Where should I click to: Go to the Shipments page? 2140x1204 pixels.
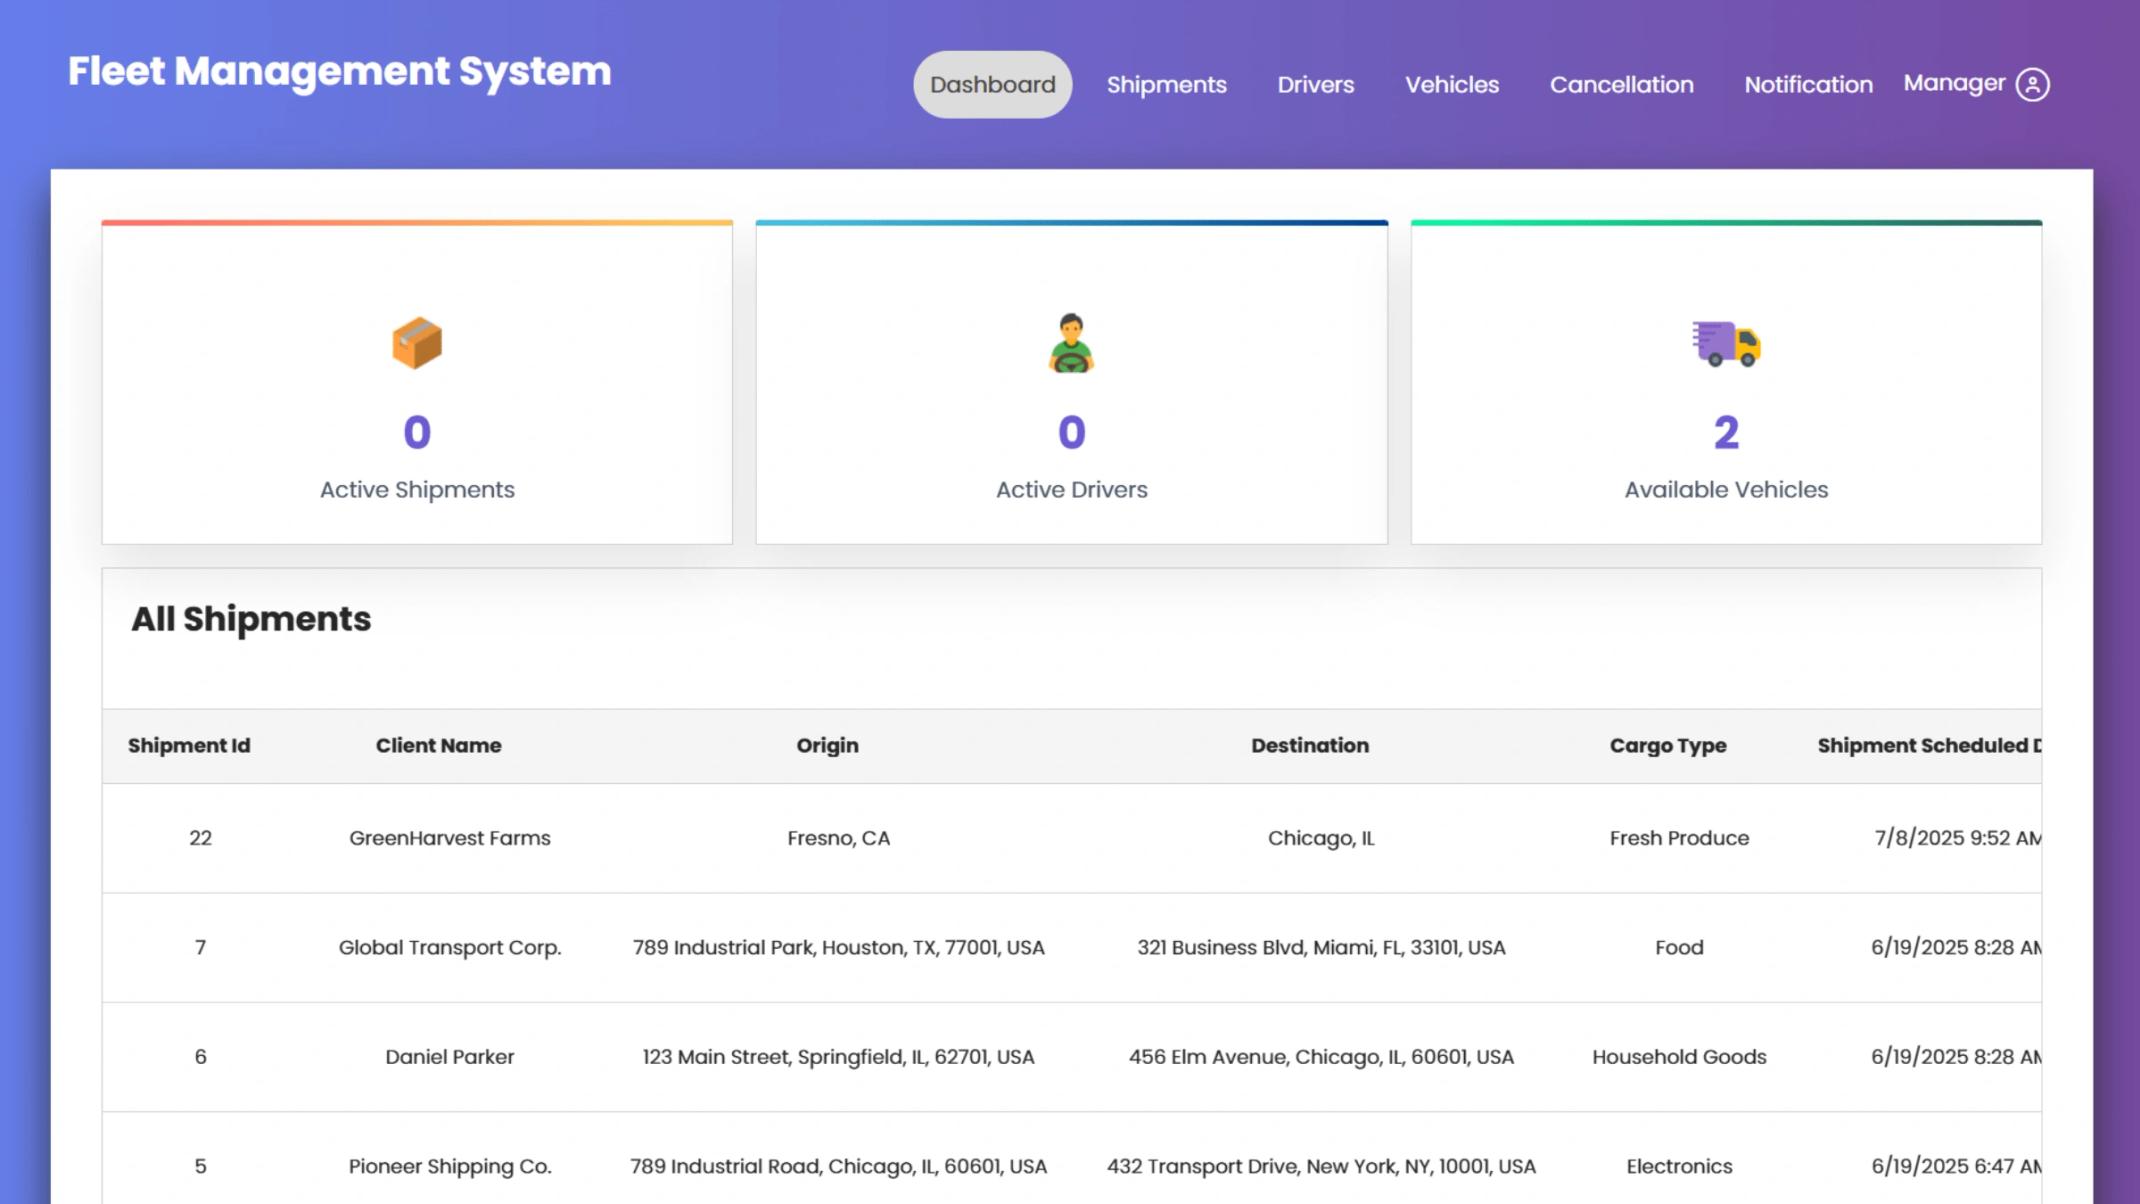[x=1166, y=85]
